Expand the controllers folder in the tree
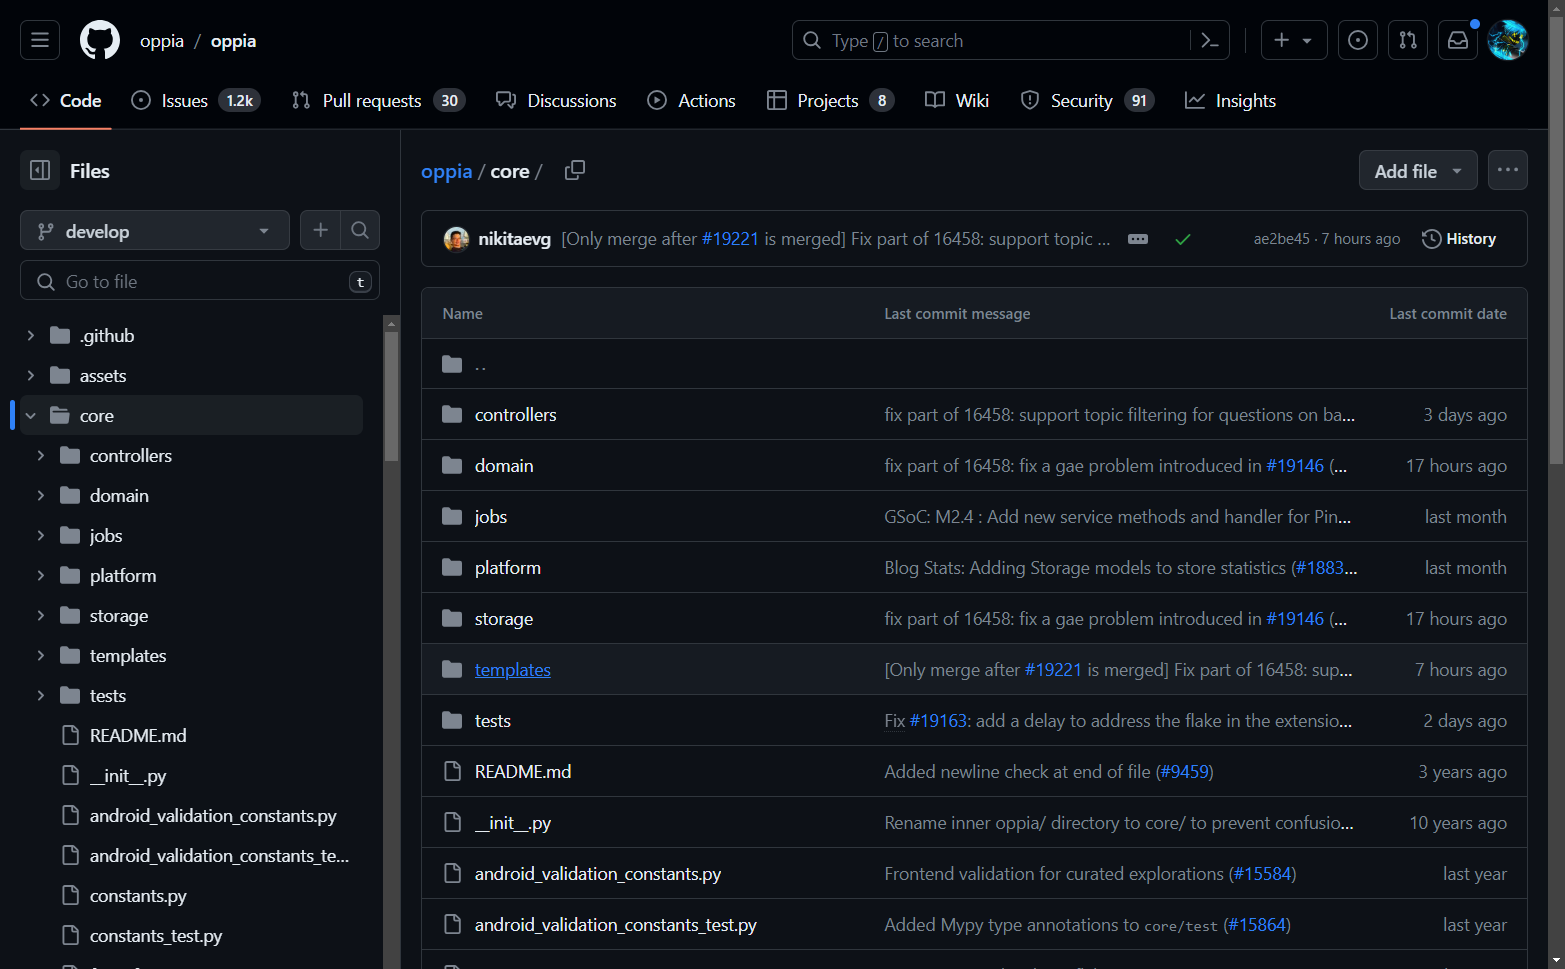The width and height of the screenshot is (1565, 969). [x=41, y=455]
